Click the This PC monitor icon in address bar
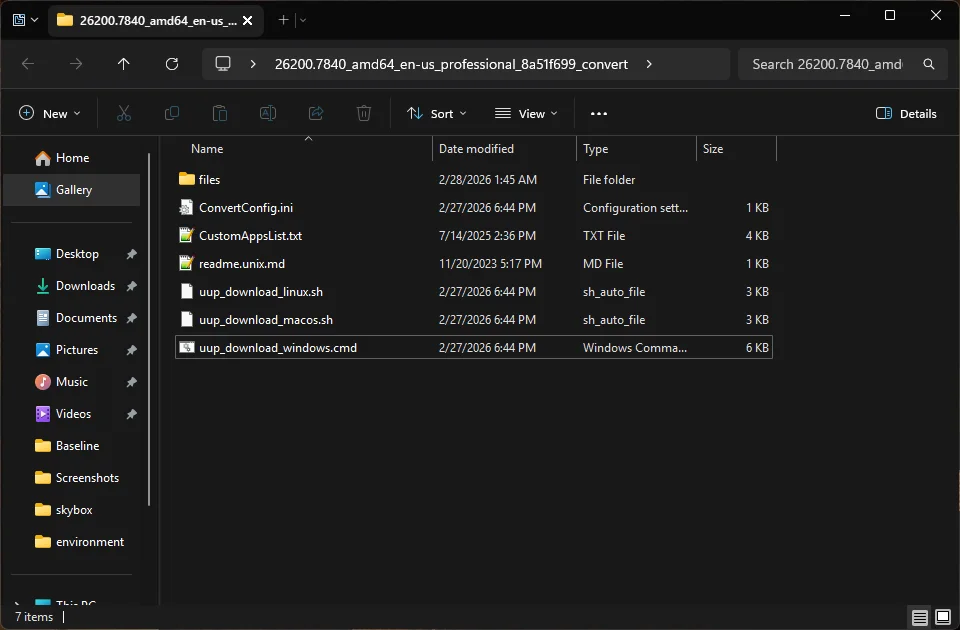The width and height of the screenshot is (960, 630). (x=223, y=64)
